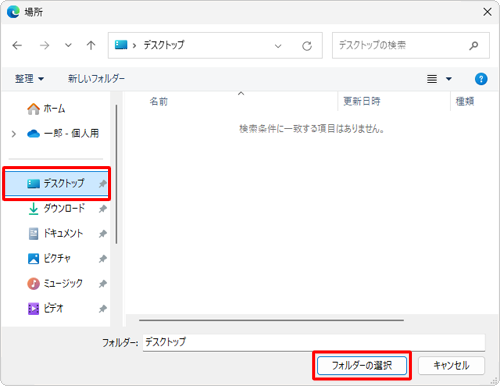Select ホーム in the sidebar

point(54,109)
